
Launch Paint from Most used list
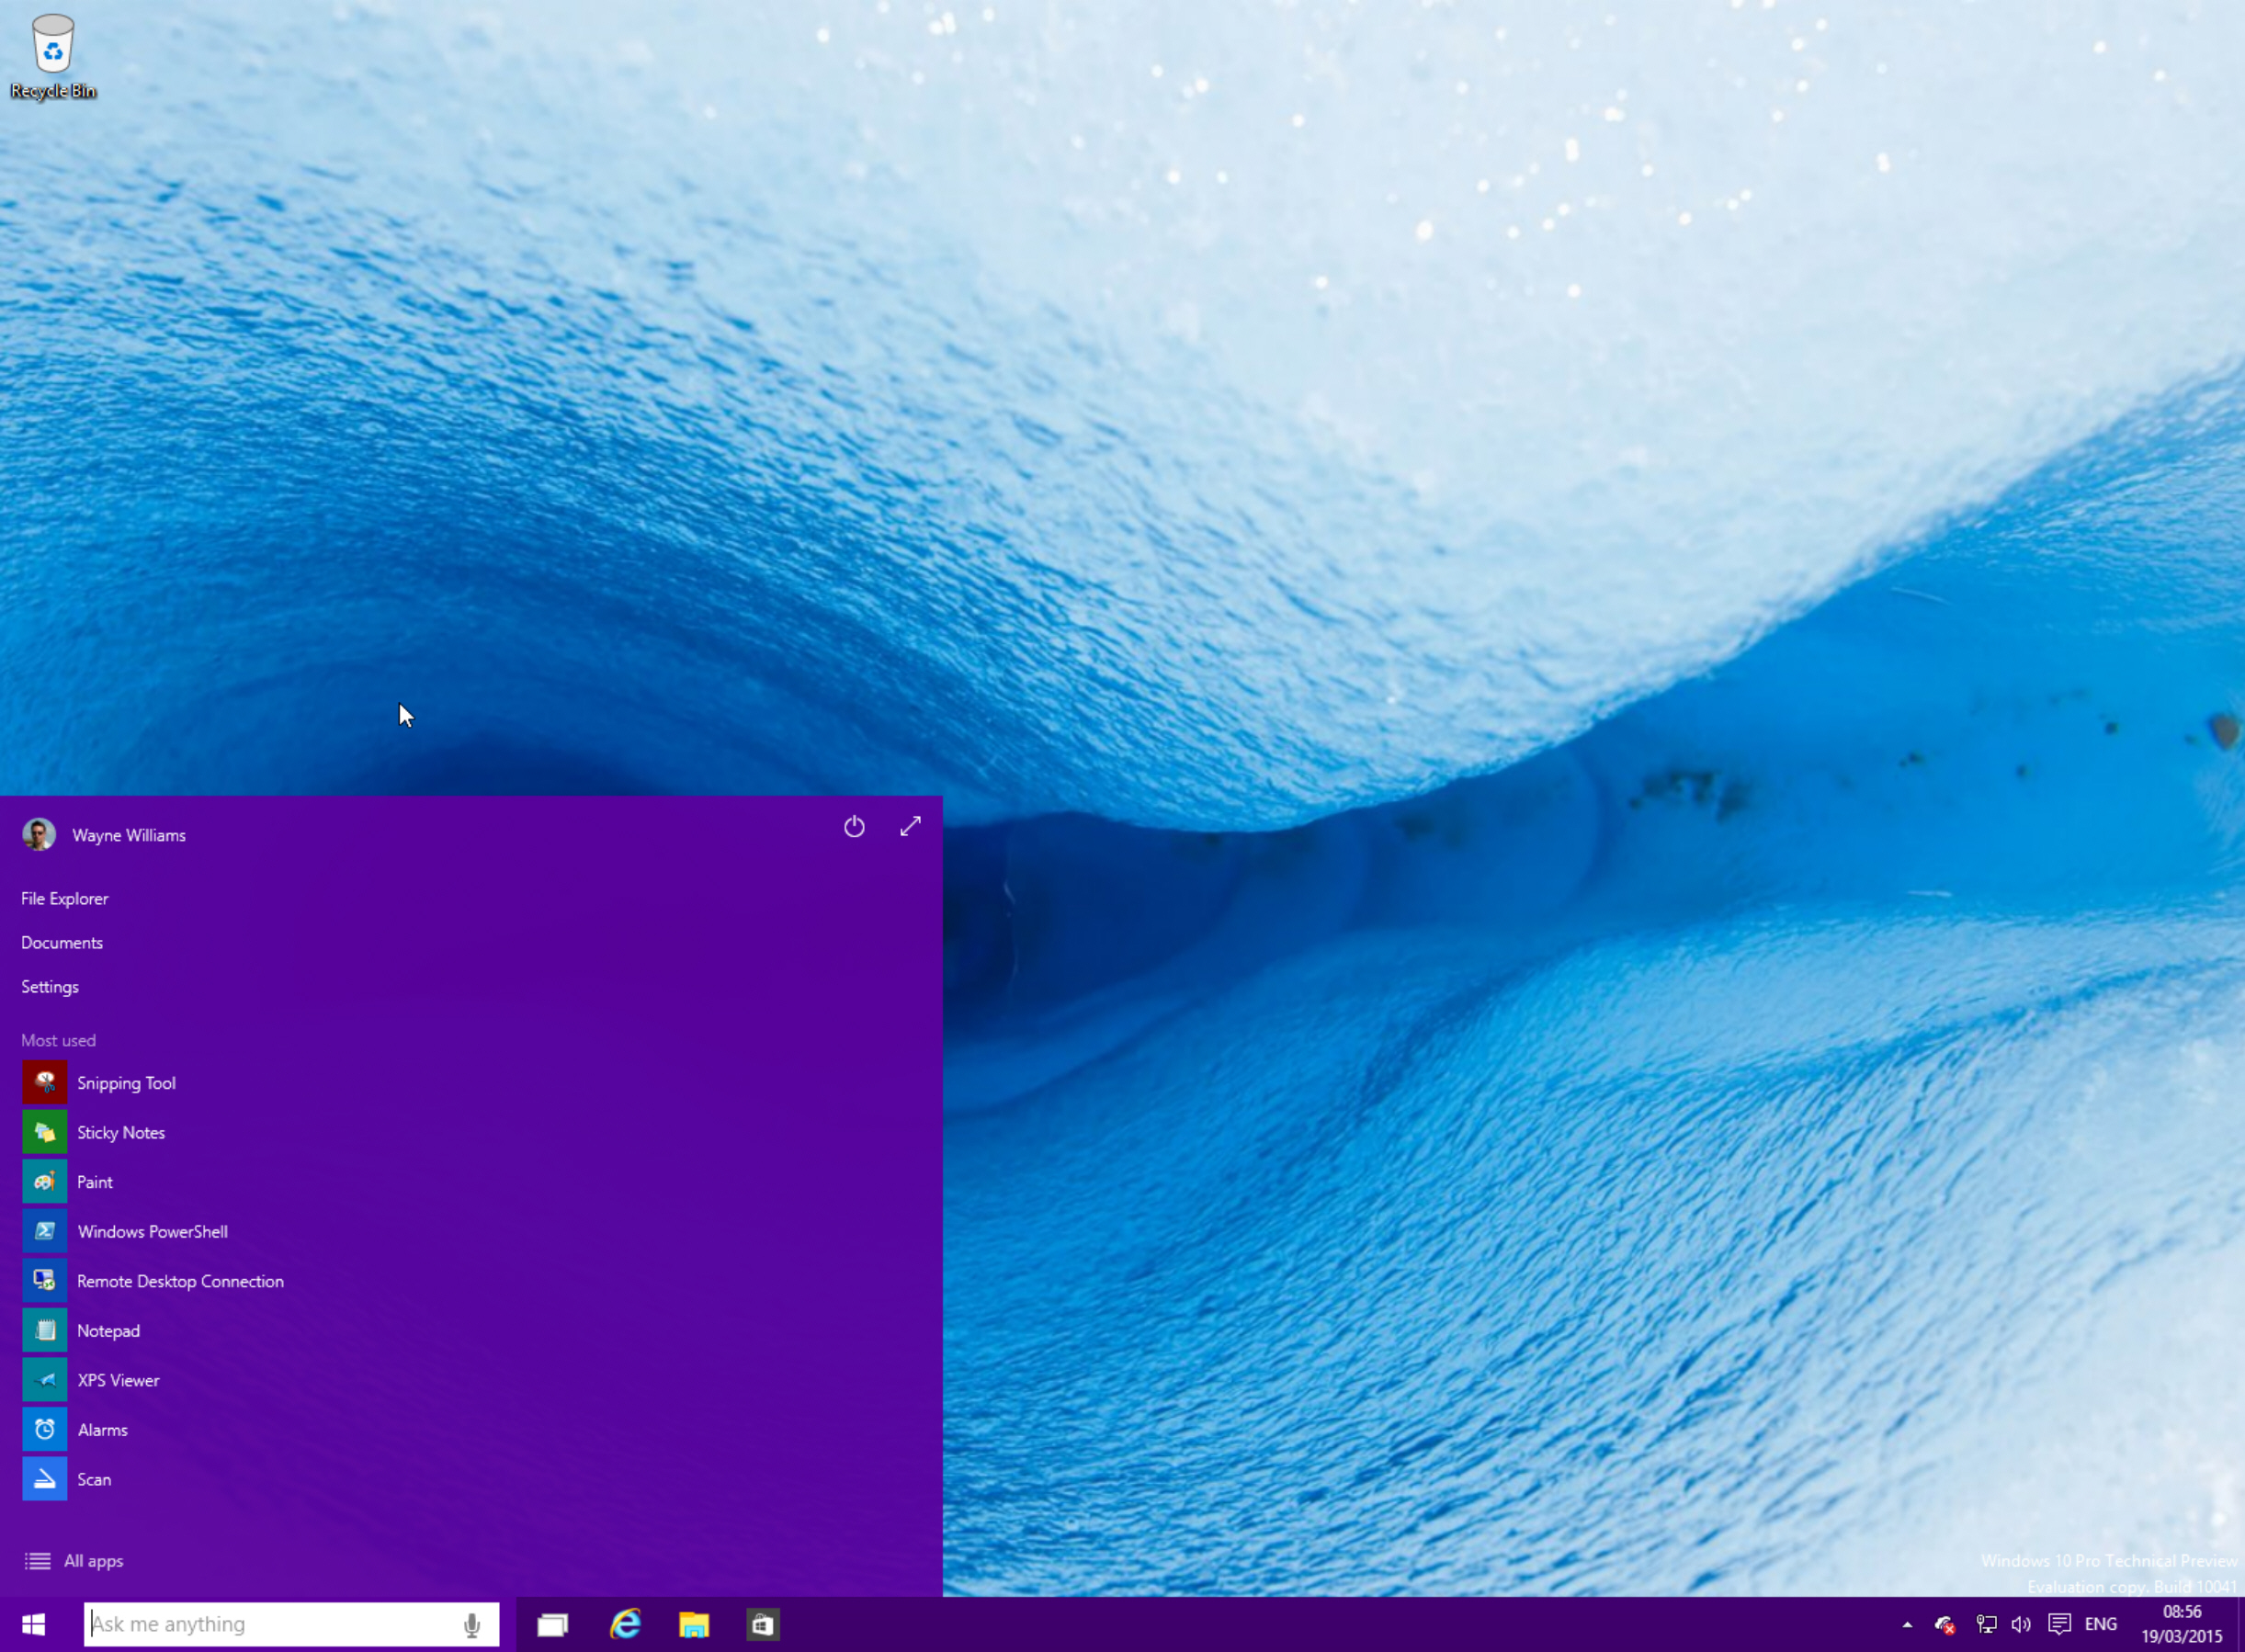94,1182
